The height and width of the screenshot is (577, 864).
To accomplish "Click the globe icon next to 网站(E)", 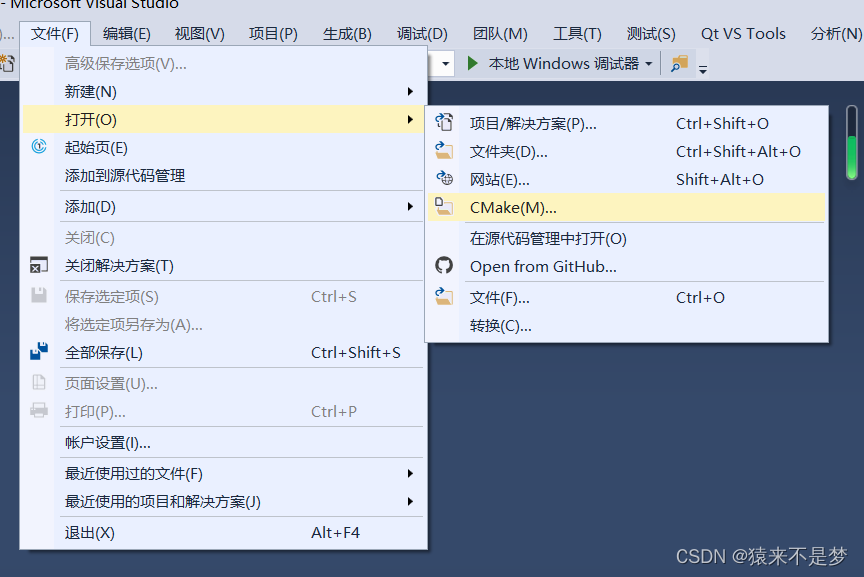I will pos(443,178).
